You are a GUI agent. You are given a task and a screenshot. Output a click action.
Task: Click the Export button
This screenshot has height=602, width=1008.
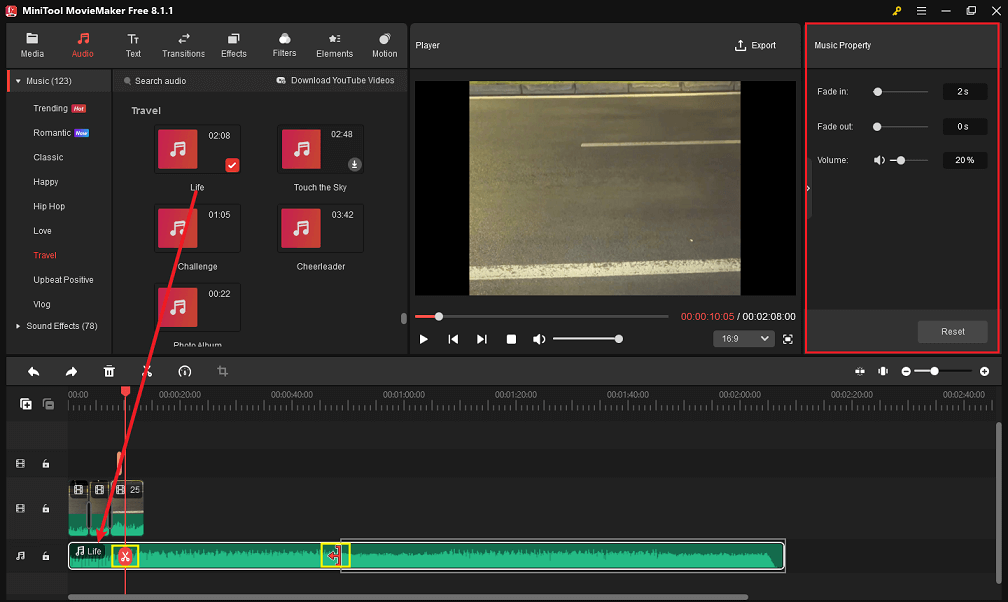coord(755,46)
